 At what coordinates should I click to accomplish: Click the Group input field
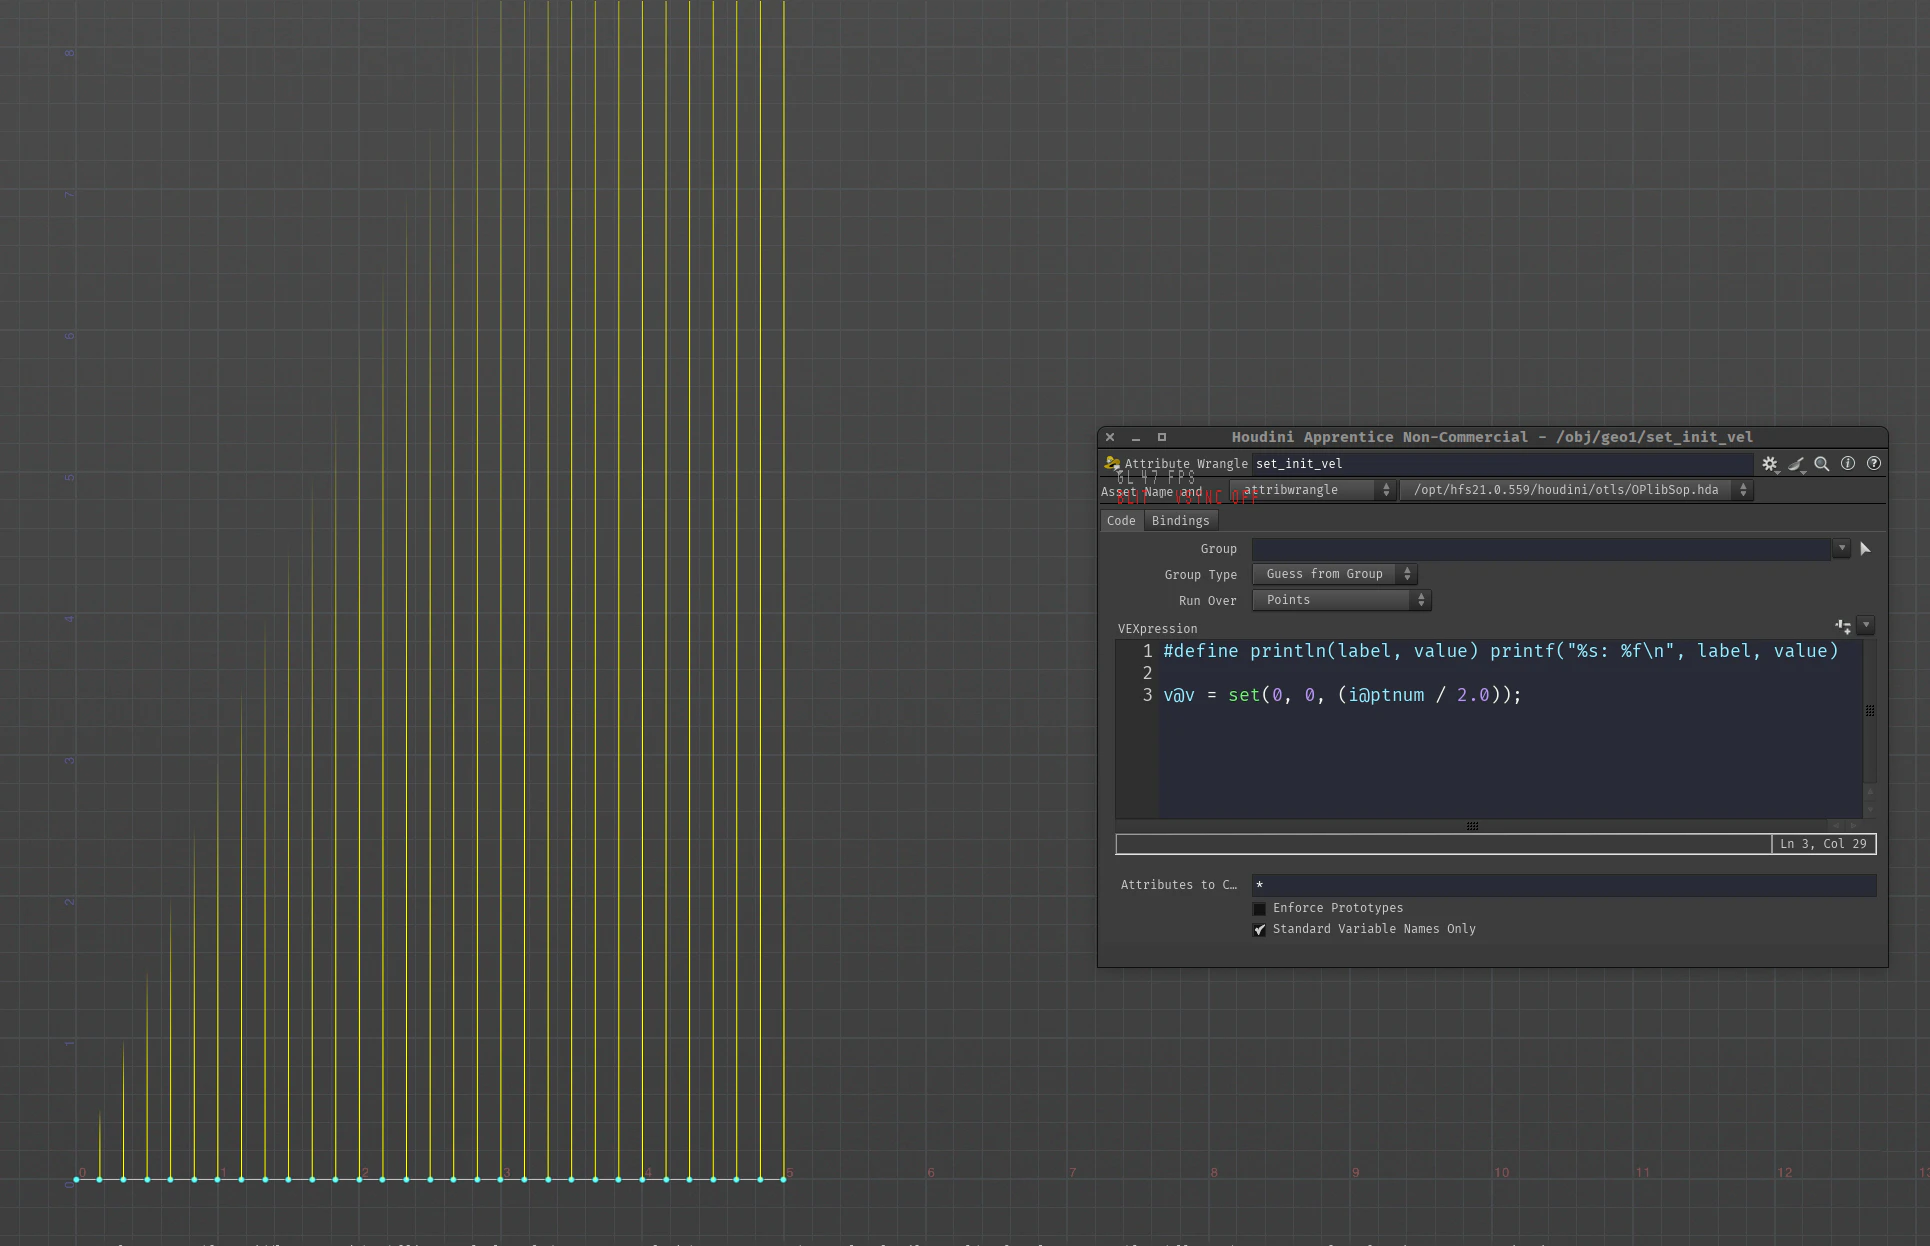click(1541, 549)
